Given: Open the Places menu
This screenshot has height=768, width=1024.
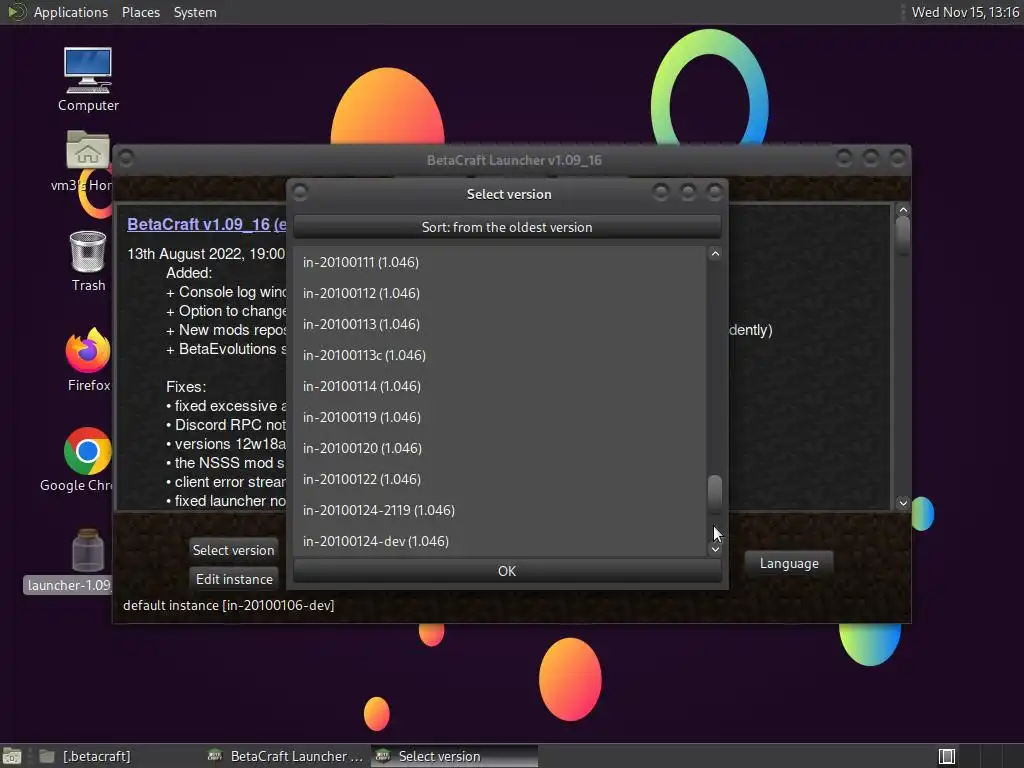Looking at the screenshot, I should point(140,12).
